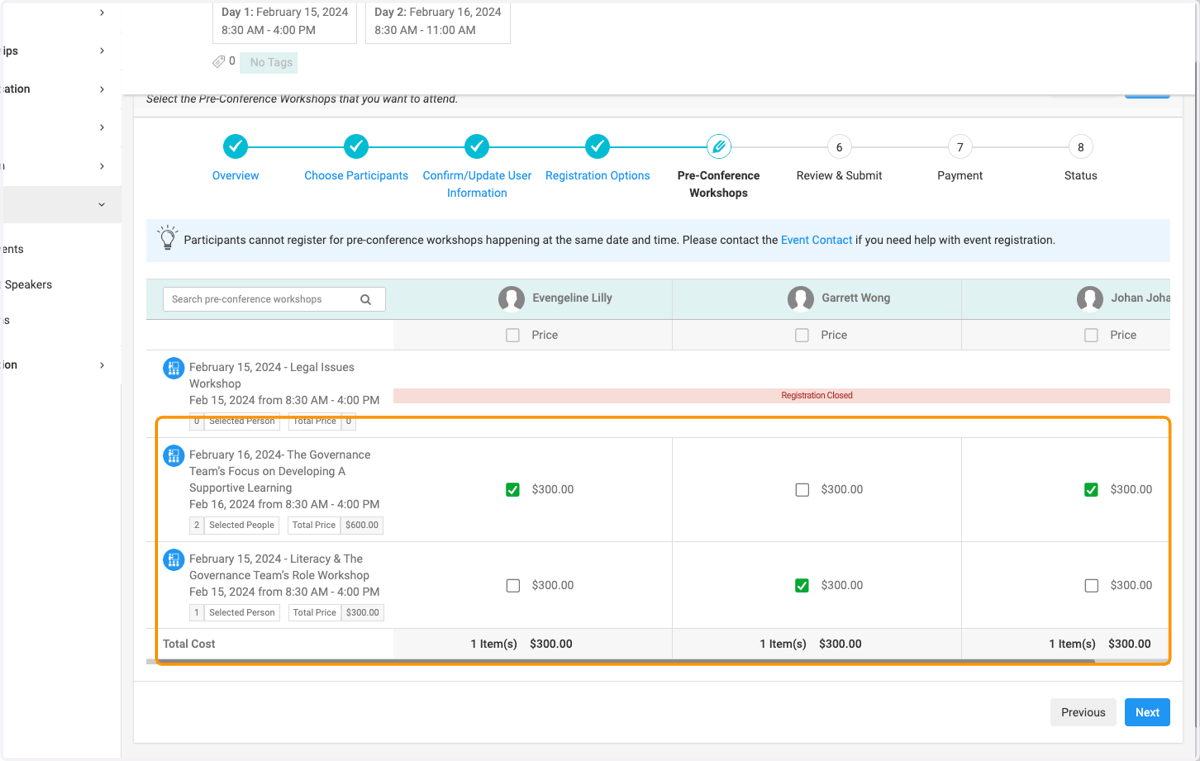
Task: Click the Previous button
Action: (x=1083, y=712)
